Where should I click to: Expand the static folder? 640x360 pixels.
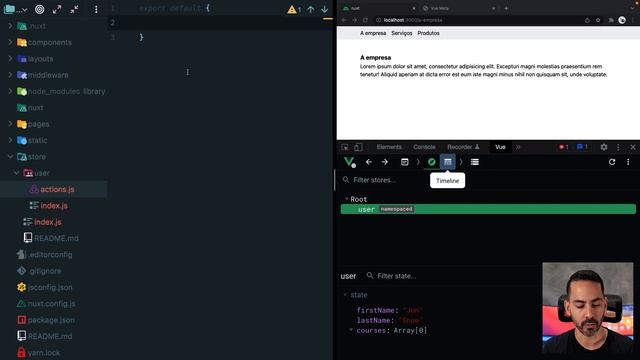[x=10, y=140]
